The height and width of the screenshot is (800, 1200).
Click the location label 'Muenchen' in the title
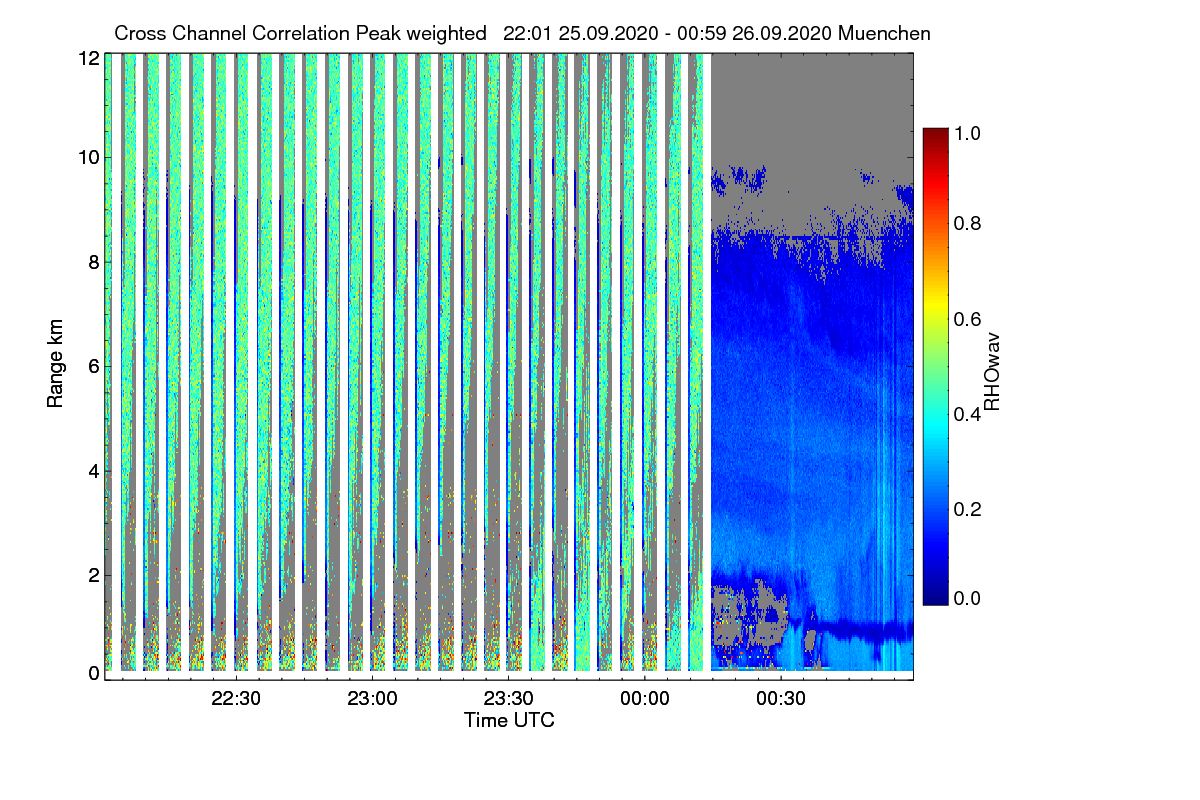[x=884, y=33]
